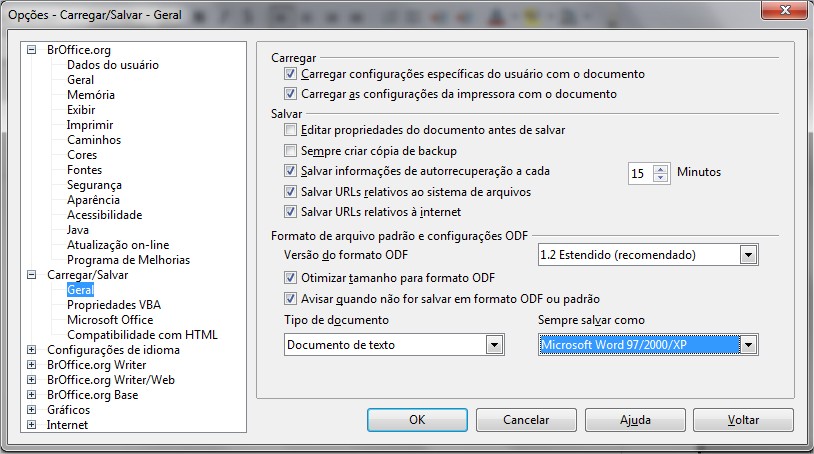This screenshot has width=814, height=454.
Task: Select Carregar/Salvar tree label
Action: 87,275
